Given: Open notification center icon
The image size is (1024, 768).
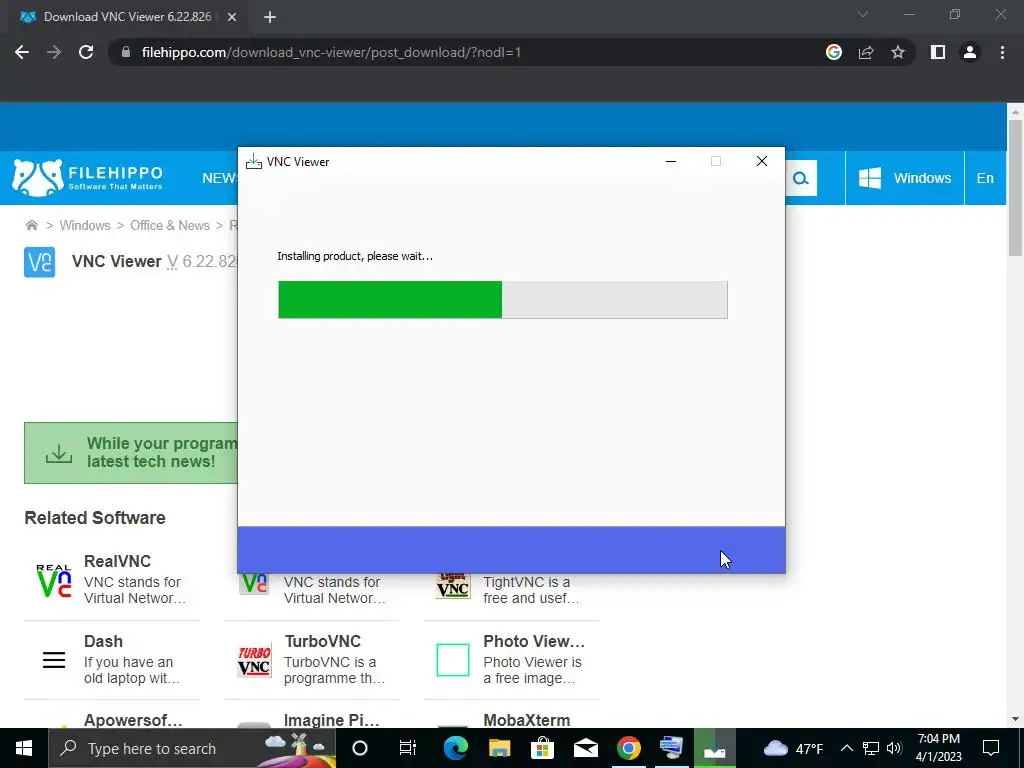Looking at the screenshot, I should click(x=991, y=748).
